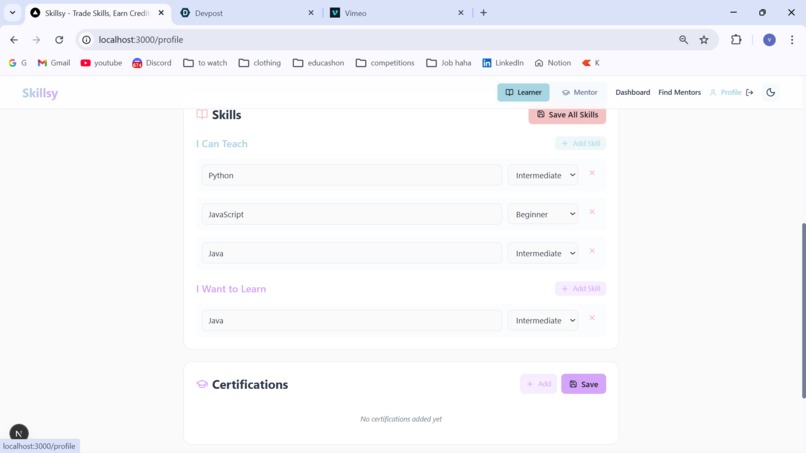Screen dimensions: 806x453
Task: Click the logout icon beside Profile
Action: pos(749,93)
